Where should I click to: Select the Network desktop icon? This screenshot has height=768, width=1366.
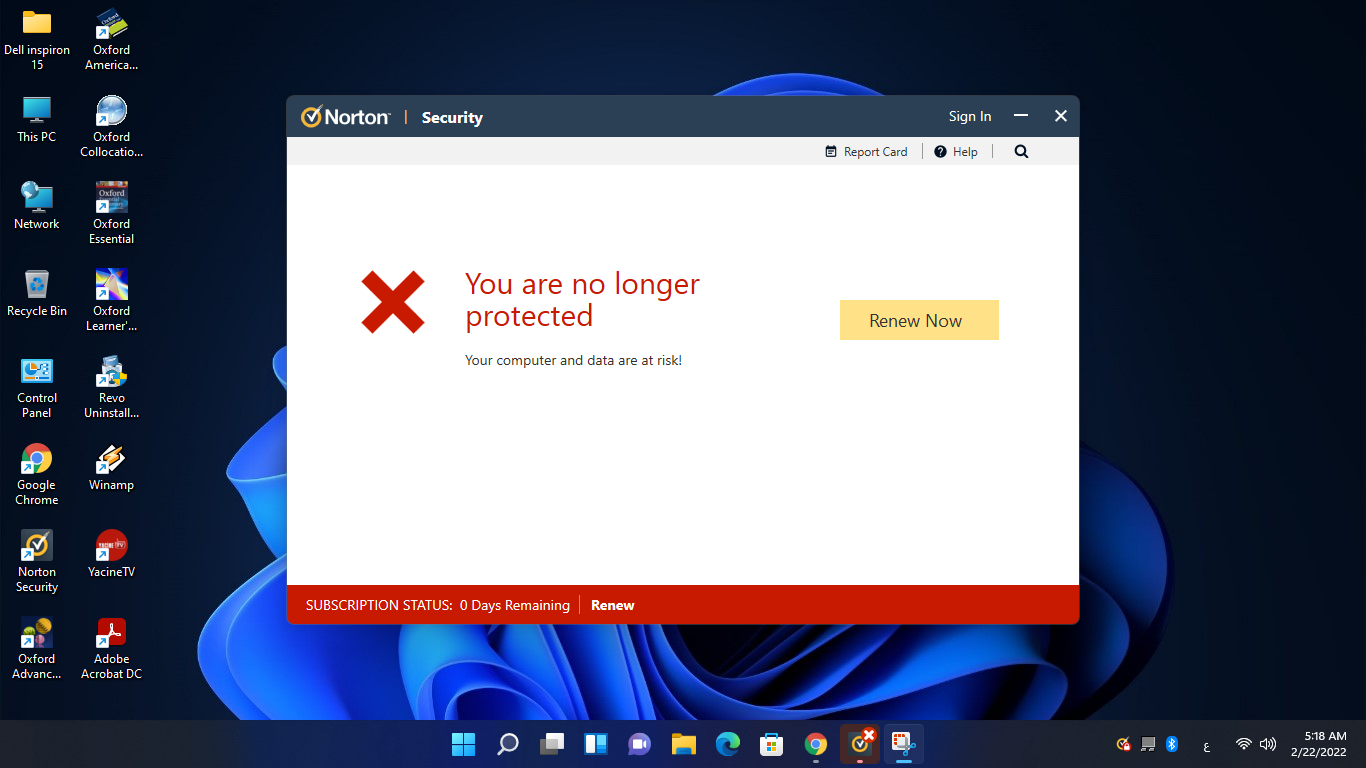pyautogui.click(x=37, y=206)
